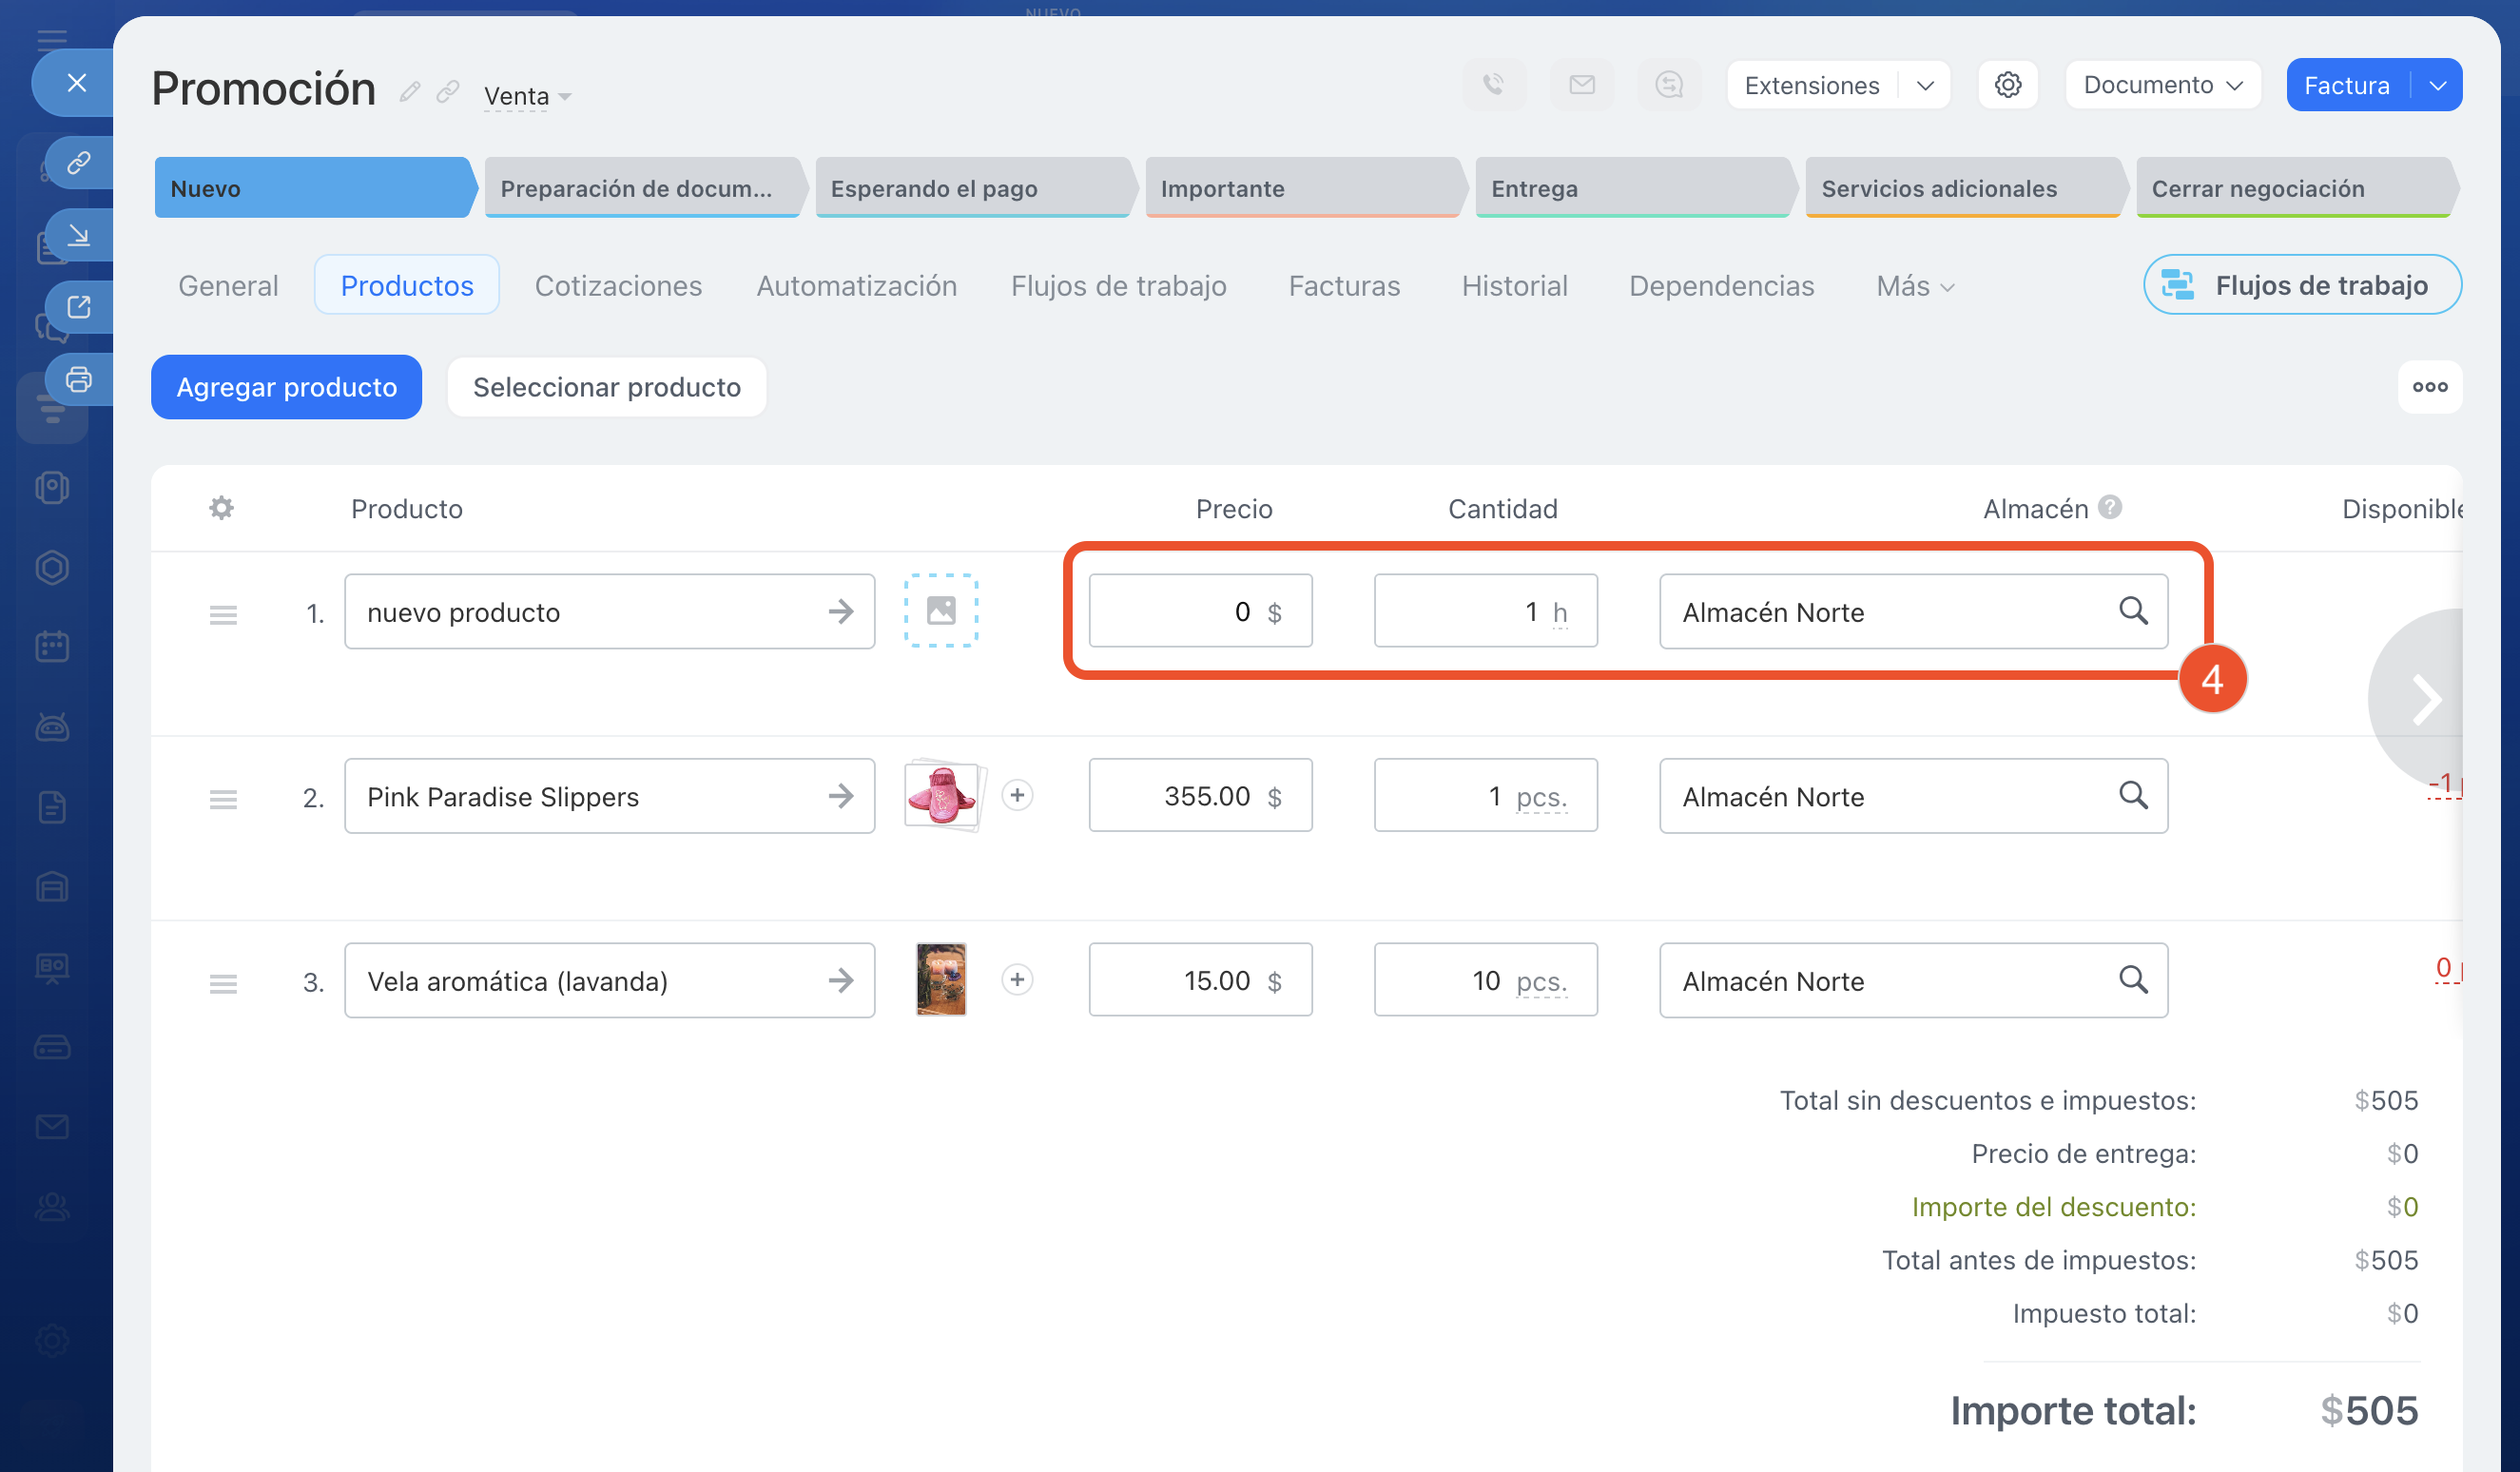Open the deal settings gear icon
Image resolution: width=2520 pixels, height=1472 pixels.
[x=2007, y=85]
